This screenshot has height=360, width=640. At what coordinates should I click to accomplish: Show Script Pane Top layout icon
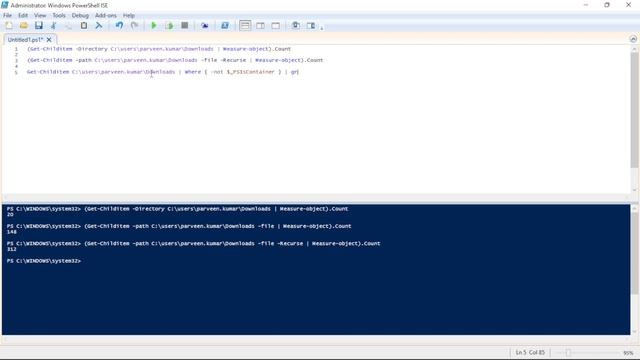click(x=245, y=26)
